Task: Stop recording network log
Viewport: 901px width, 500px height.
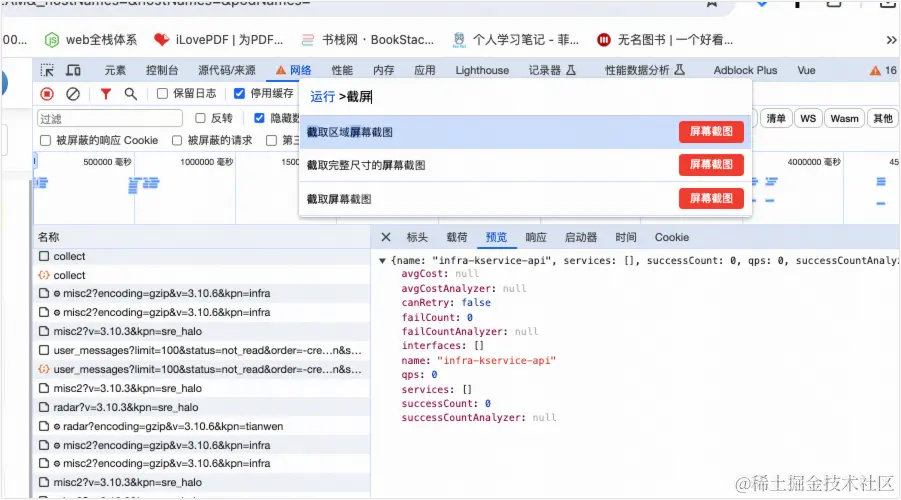Action: point(47,94)
